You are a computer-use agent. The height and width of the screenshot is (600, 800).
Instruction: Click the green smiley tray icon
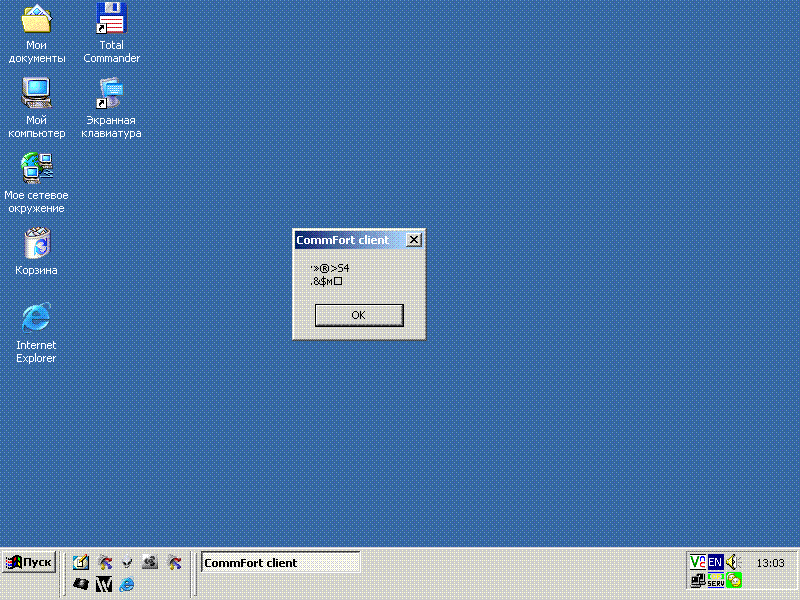[734, 580]
